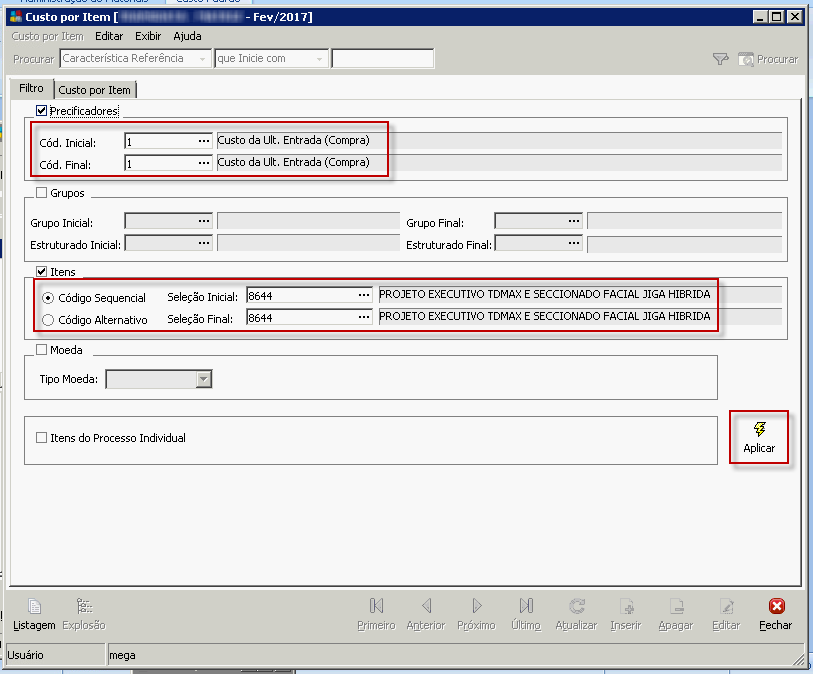
Task: Click the Apagar delete icon
Action: click(x=676, y=606)
